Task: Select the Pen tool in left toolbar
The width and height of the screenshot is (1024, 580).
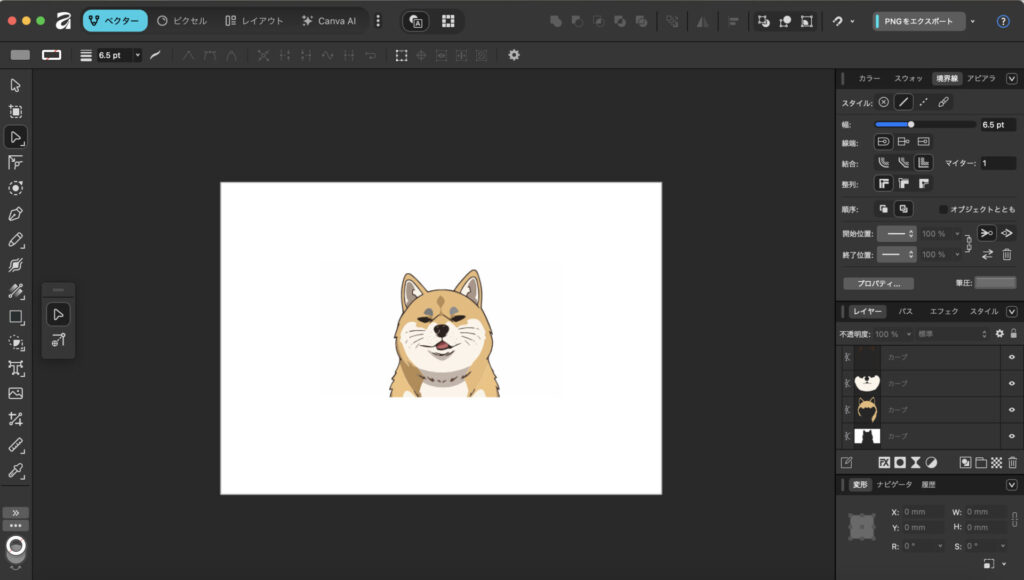Action: 16,214
